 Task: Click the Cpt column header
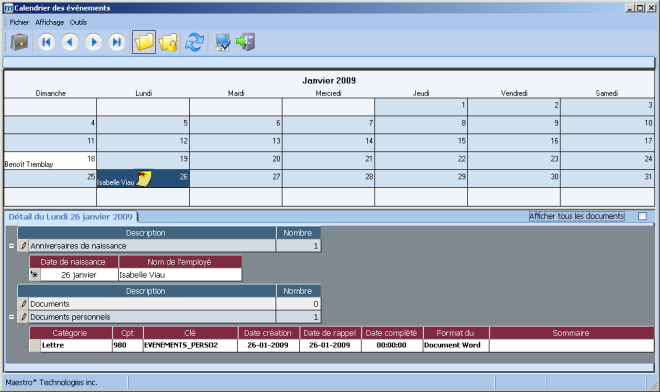(x=128, y=333)
